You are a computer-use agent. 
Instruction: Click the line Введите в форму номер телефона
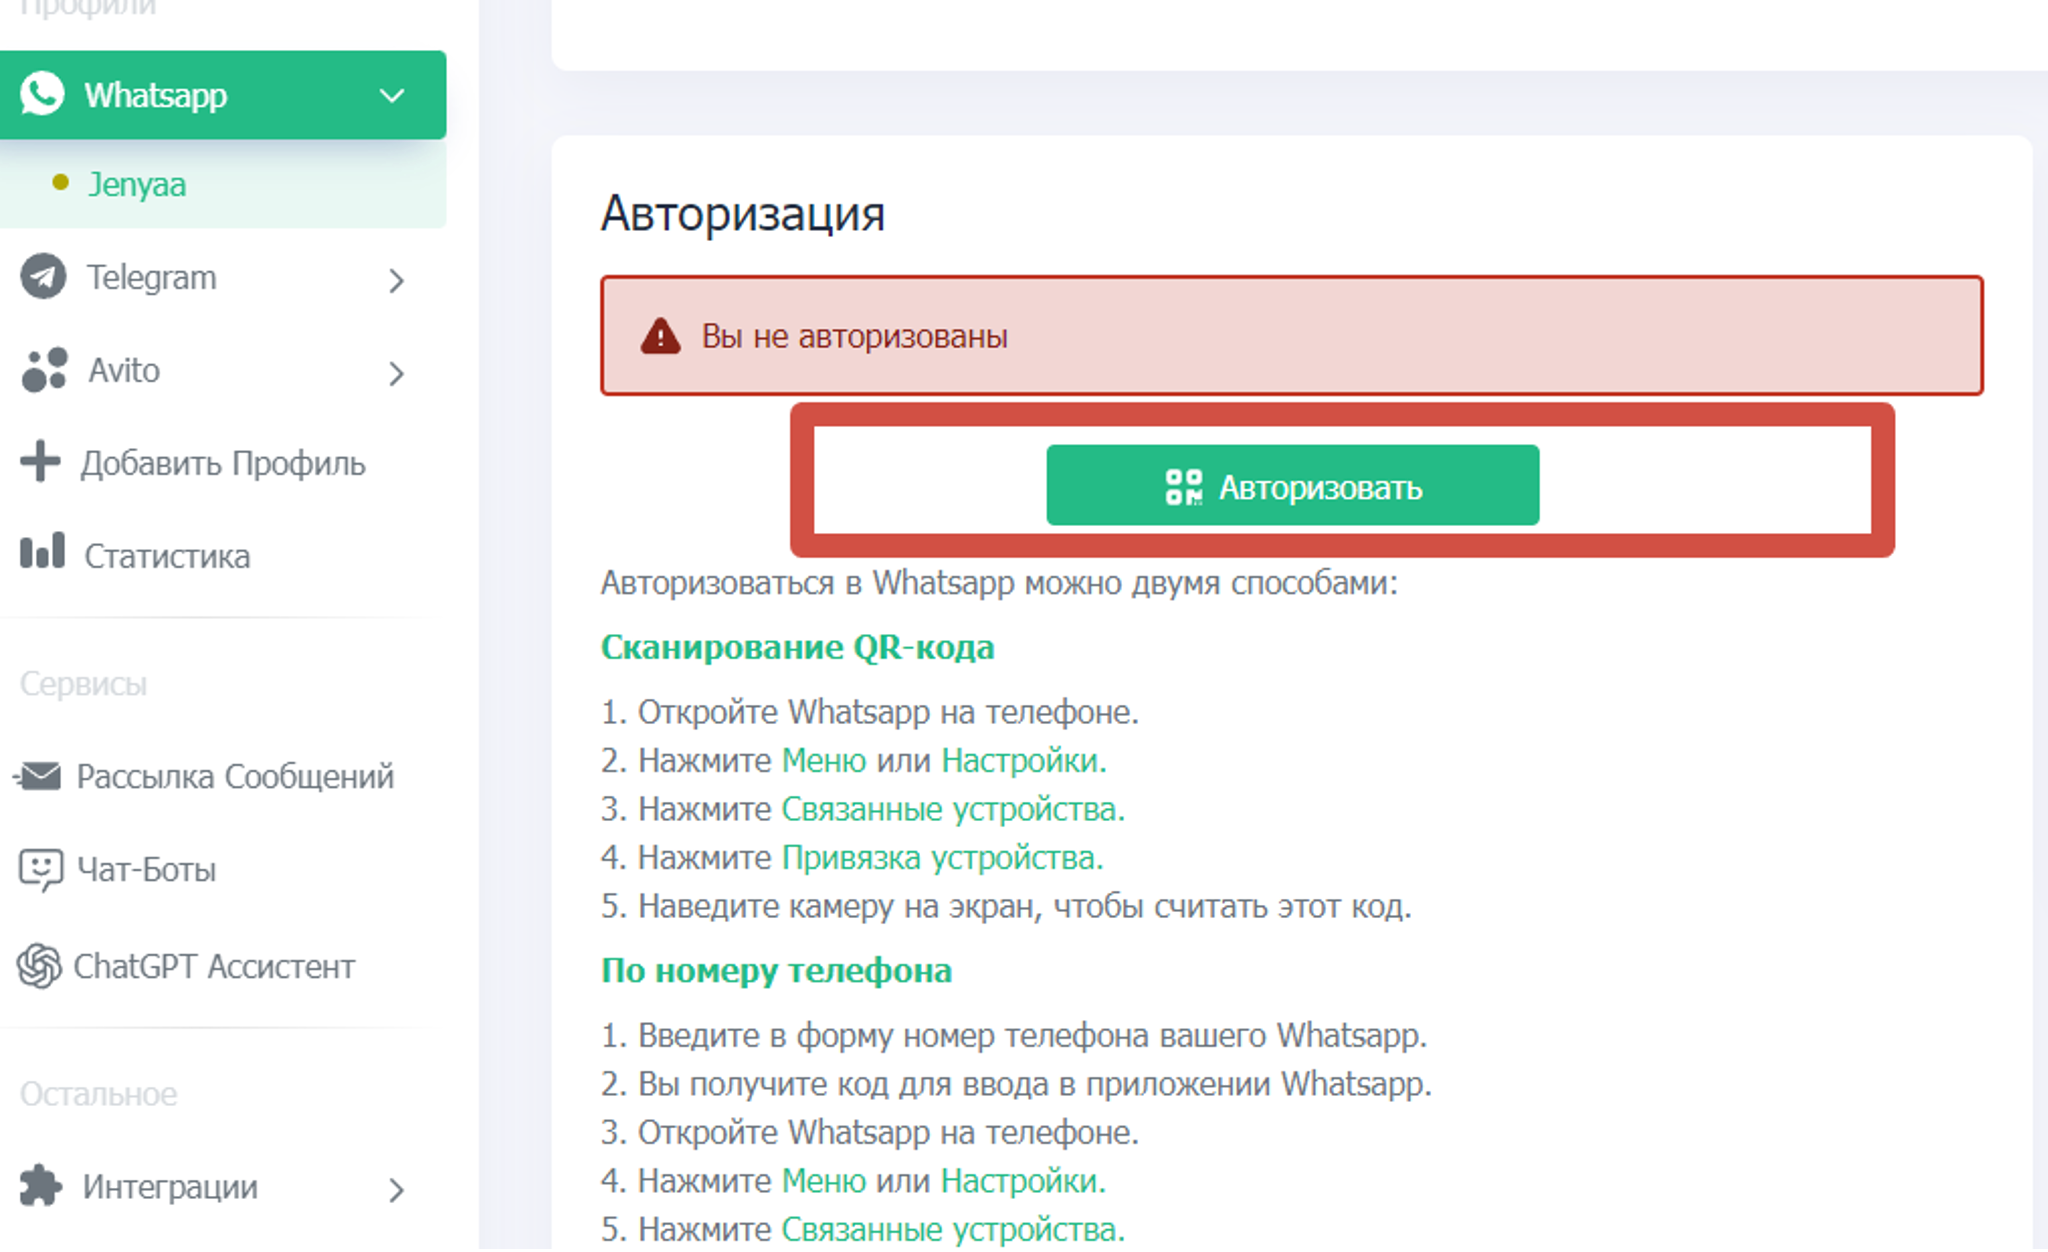(x=1014, y=1034)
